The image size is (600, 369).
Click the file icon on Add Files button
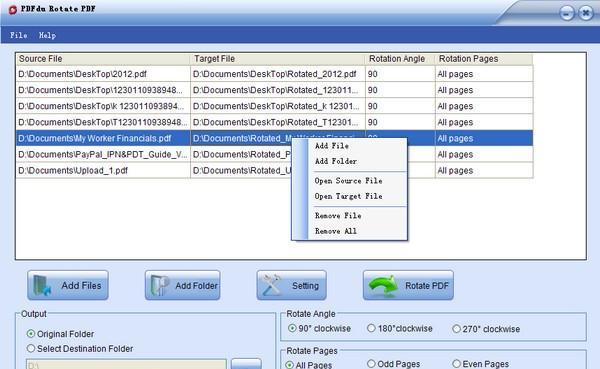tap(42, 285)
